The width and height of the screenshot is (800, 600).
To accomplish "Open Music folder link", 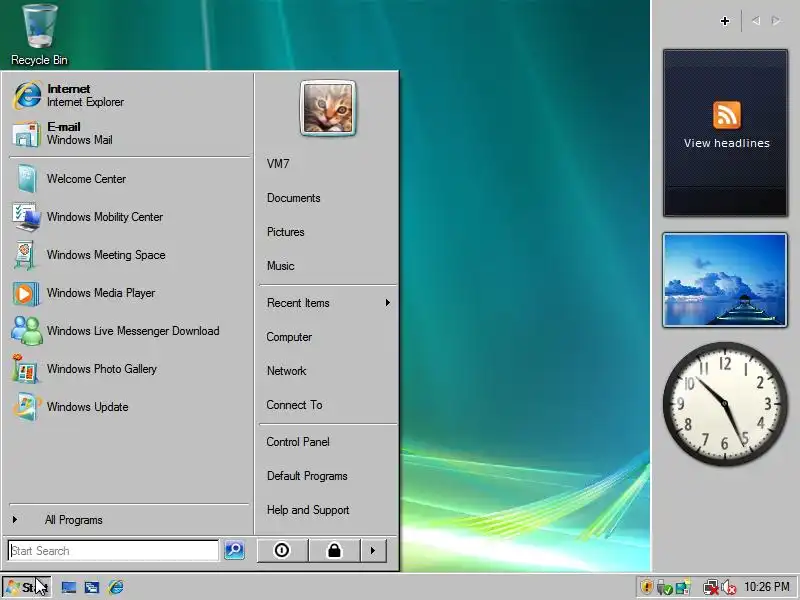I will tap(328, 266).
